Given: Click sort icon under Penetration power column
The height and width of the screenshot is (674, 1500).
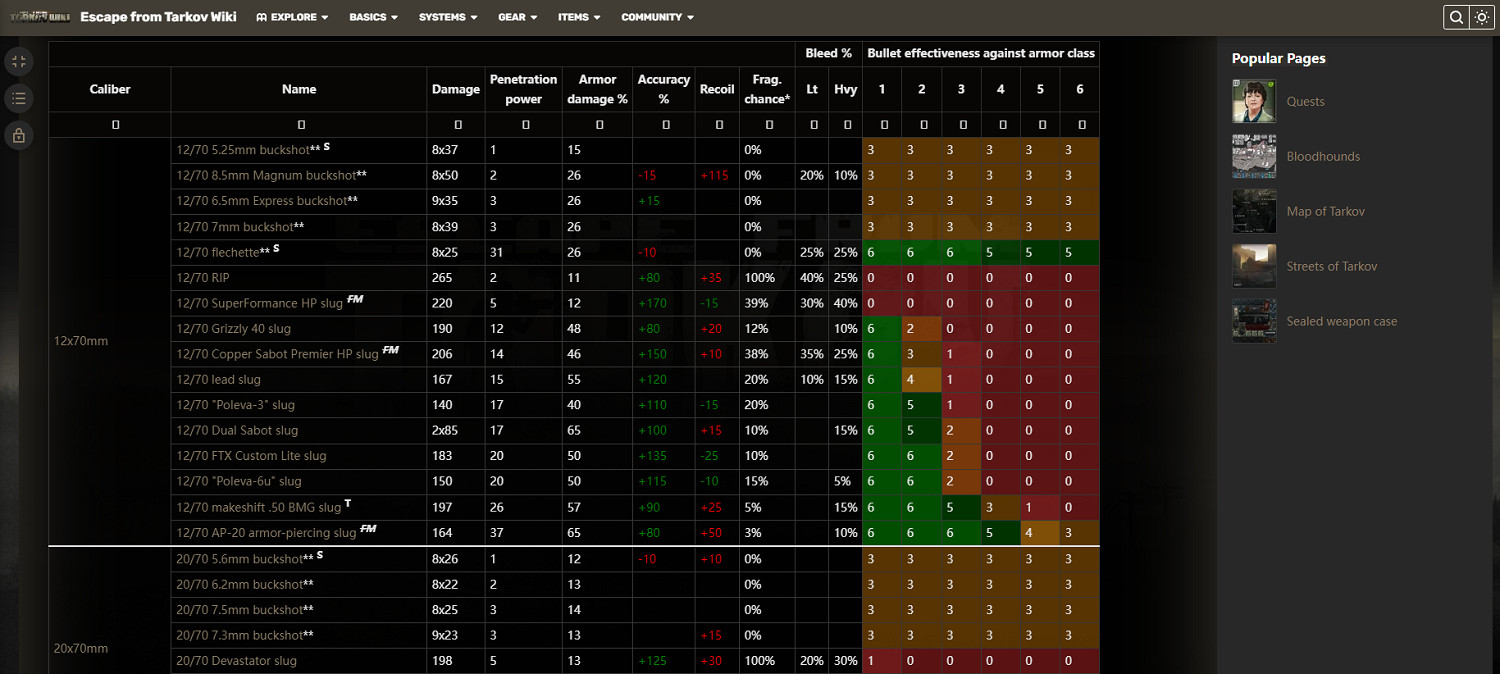Looking at the screenshot, I should [x=523, y=125].
